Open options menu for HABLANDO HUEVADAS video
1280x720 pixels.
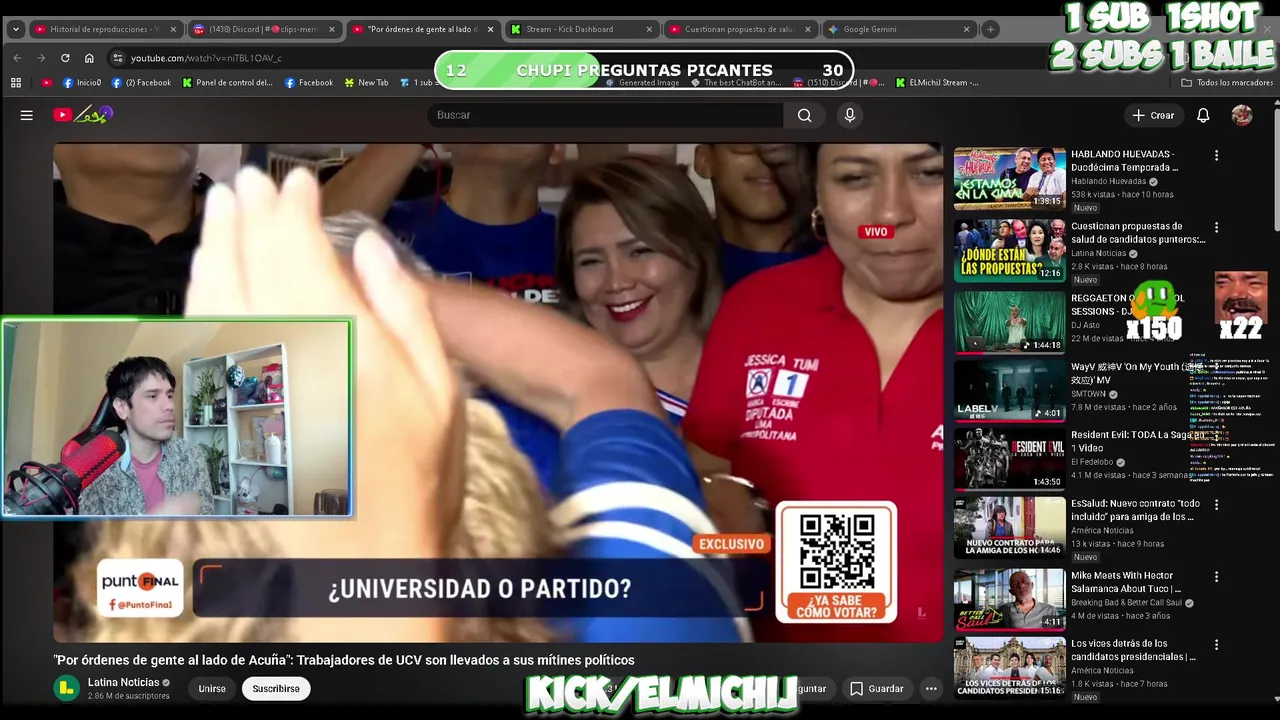click(1216, 155)
